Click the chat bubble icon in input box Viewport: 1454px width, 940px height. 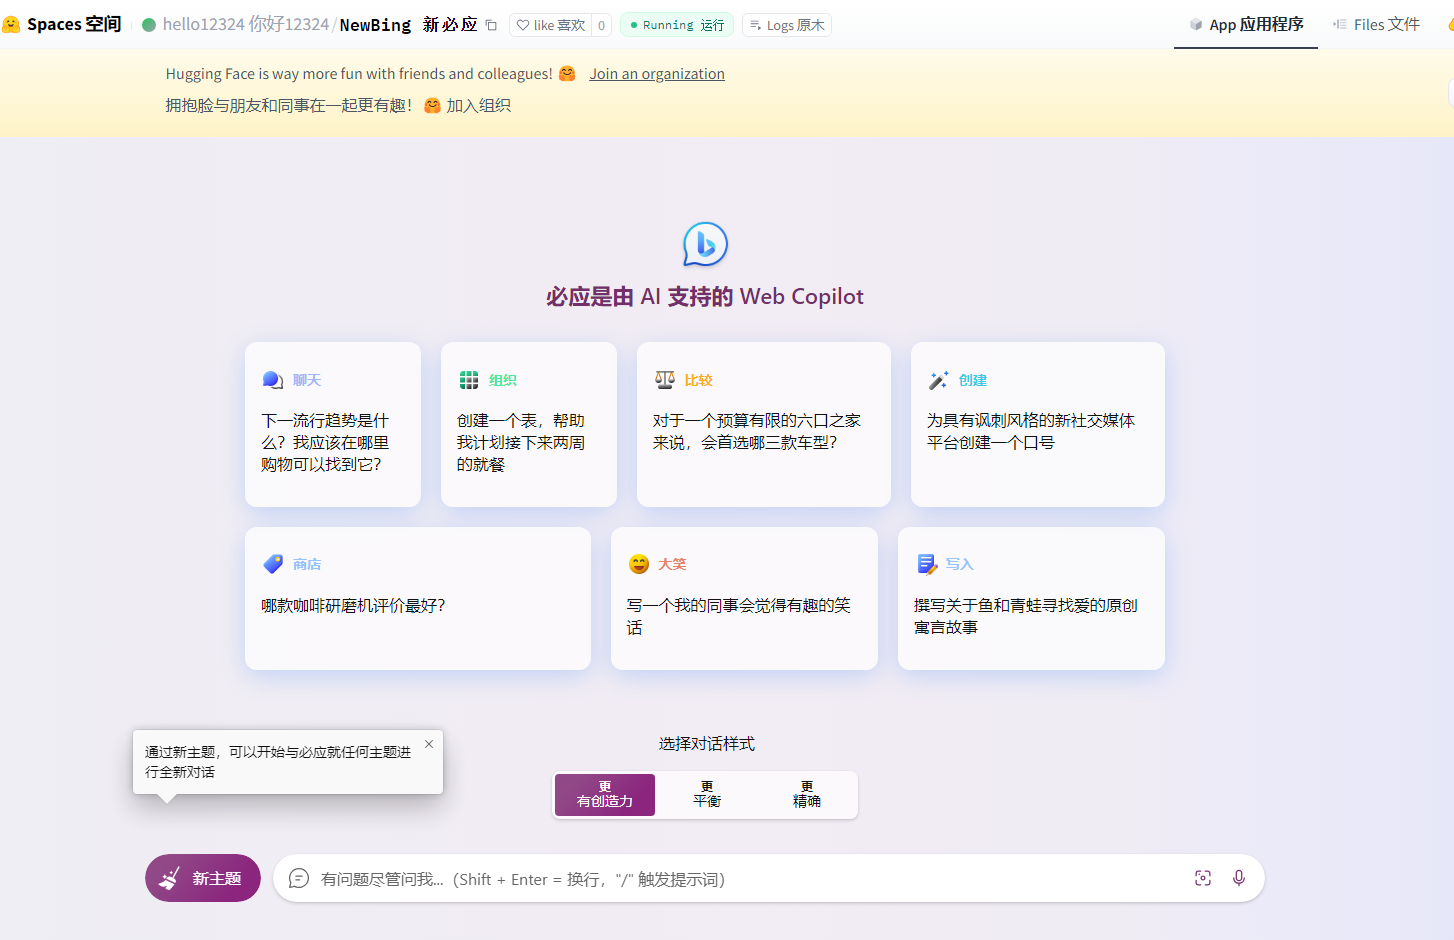(298, 878)
